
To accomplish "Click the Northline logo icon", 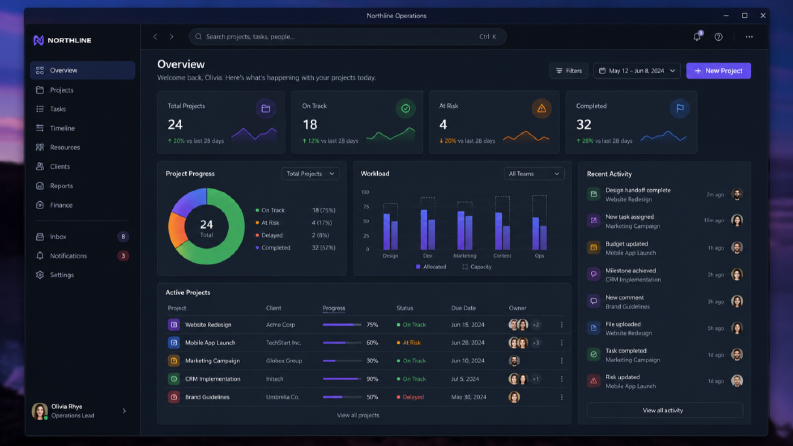I will pyautogui.click(x=38, y=40).
